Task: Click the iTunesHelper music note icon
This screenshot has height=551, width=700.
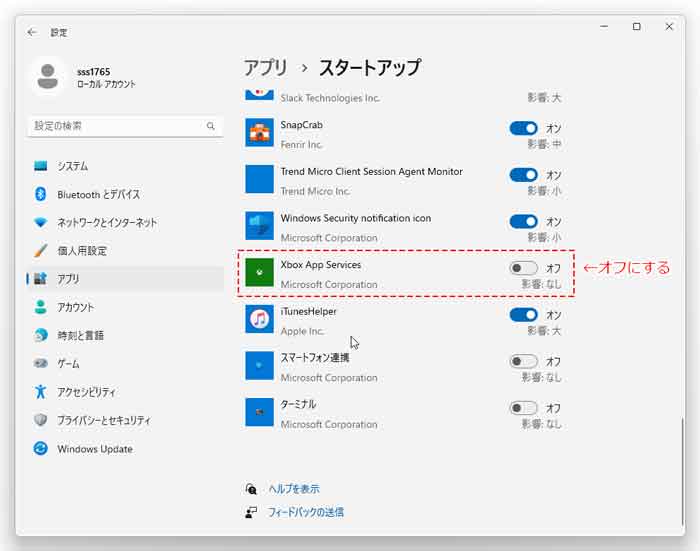Action: click(259, 319)
